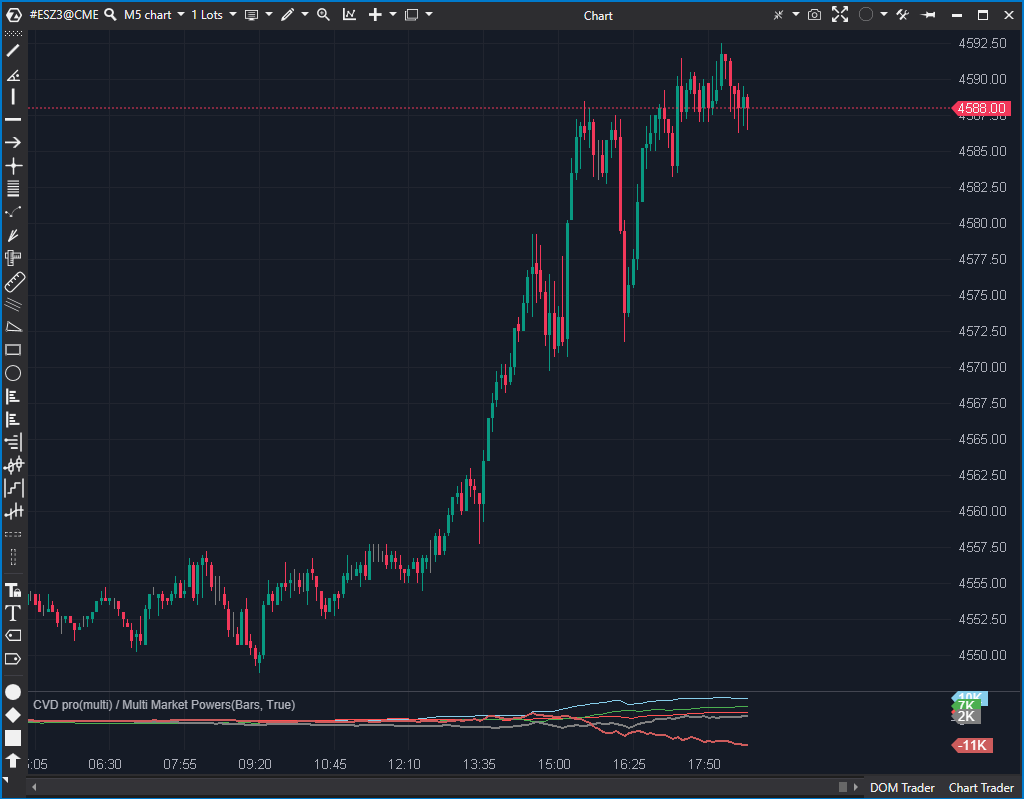
Task: Click the horizontal scrollbar right arrow
Action: tap(856, 787)
